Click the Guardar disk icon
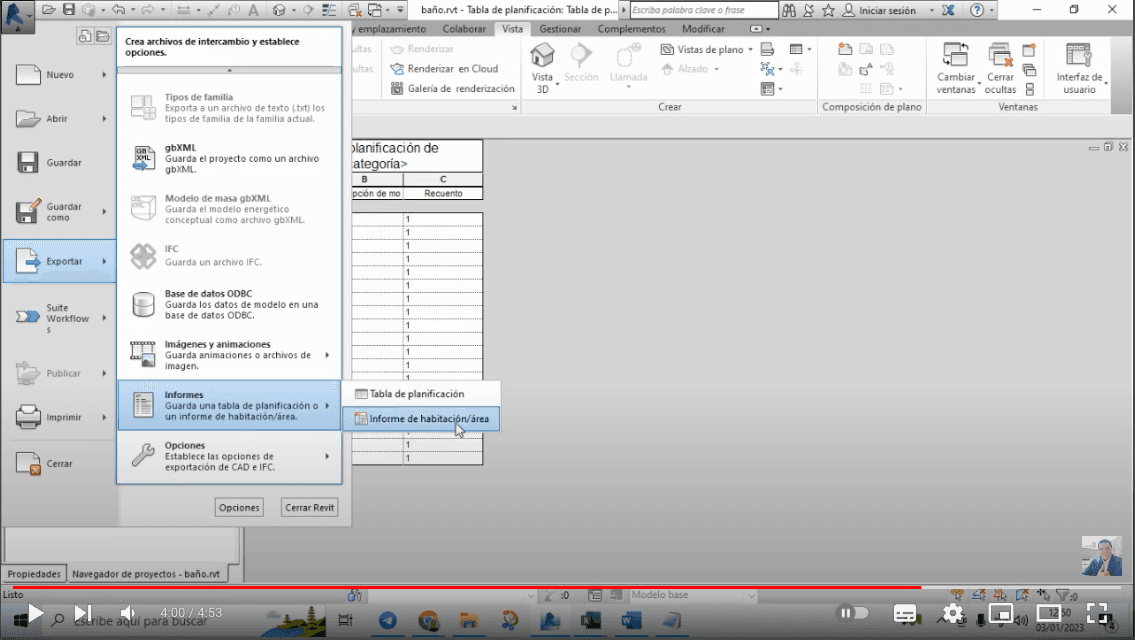Image resolution: width=1135 pixels, height=640 pixels. pyautogui.click(x=28, y=163)
